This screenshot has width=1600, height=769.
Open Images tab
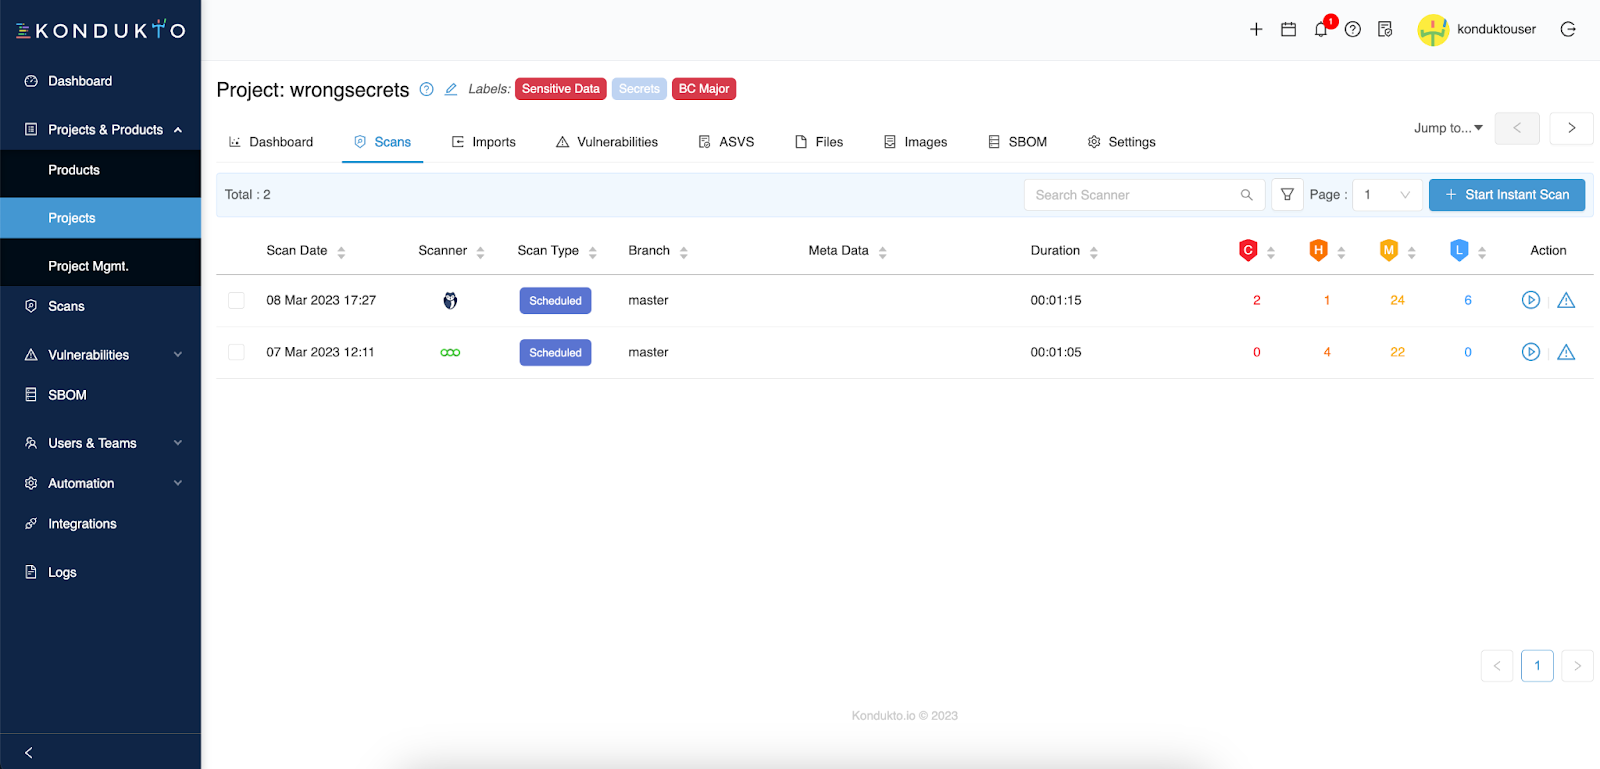915,142
